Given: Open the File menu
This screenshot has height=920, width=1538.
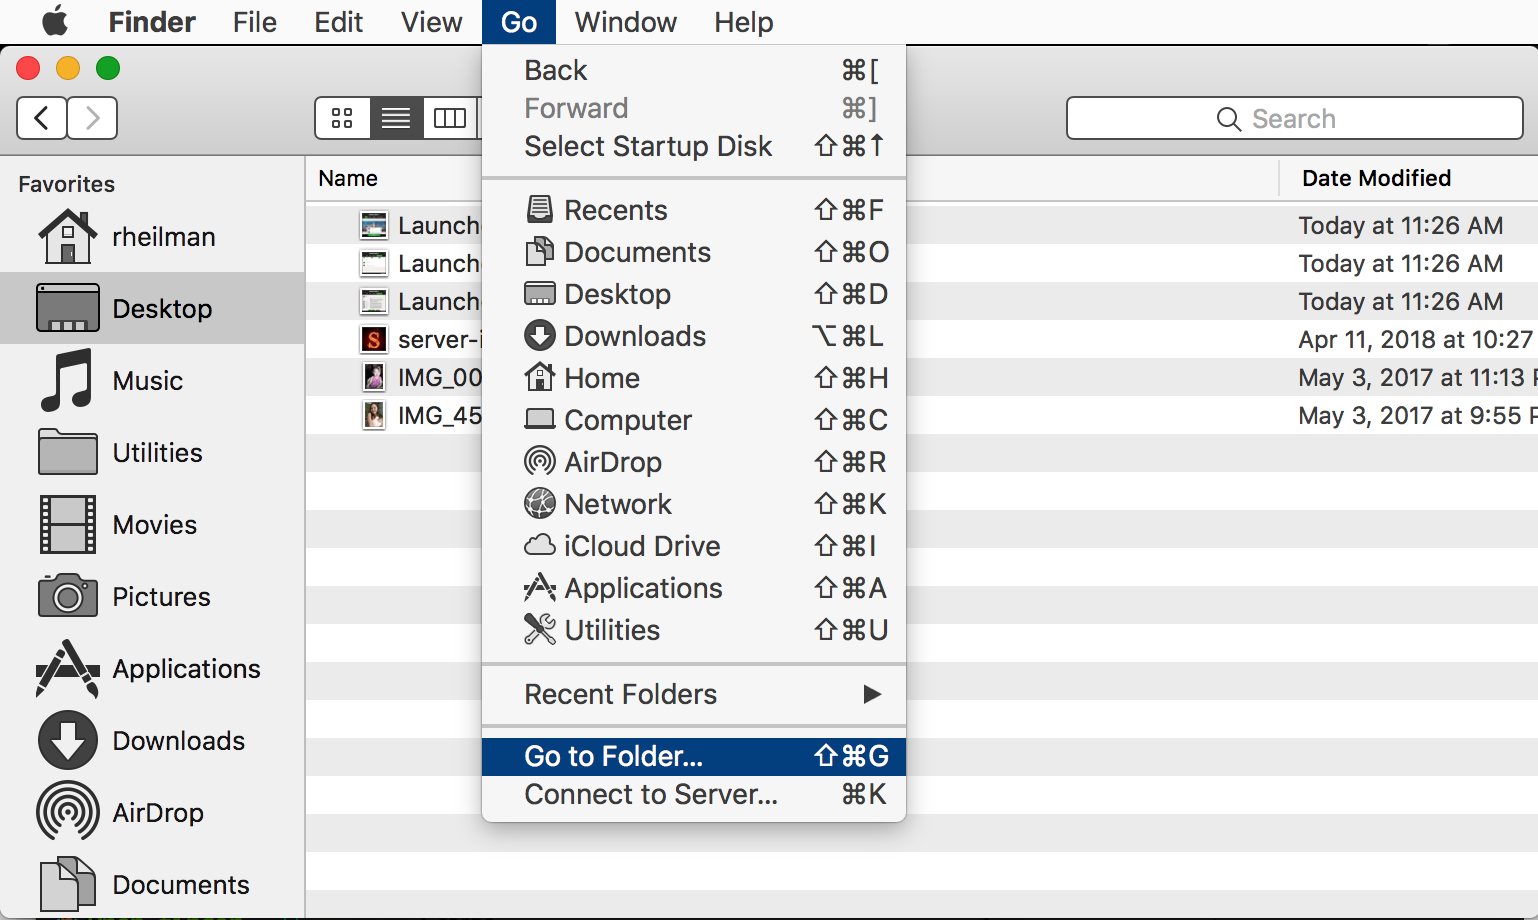Looking at the screenshot, I should tap(255, 22).
